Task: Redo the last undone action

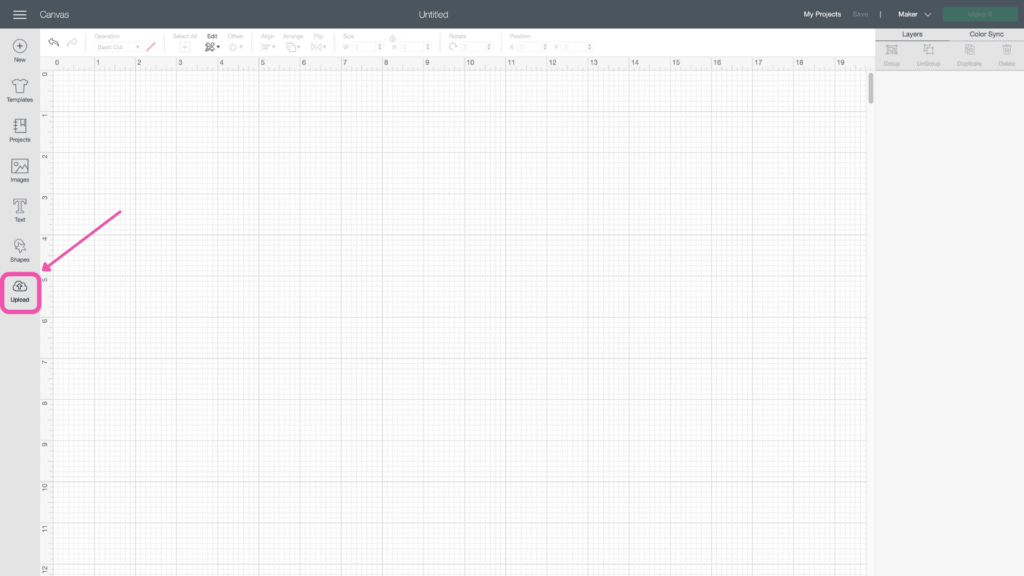Action: pos(72,43)
